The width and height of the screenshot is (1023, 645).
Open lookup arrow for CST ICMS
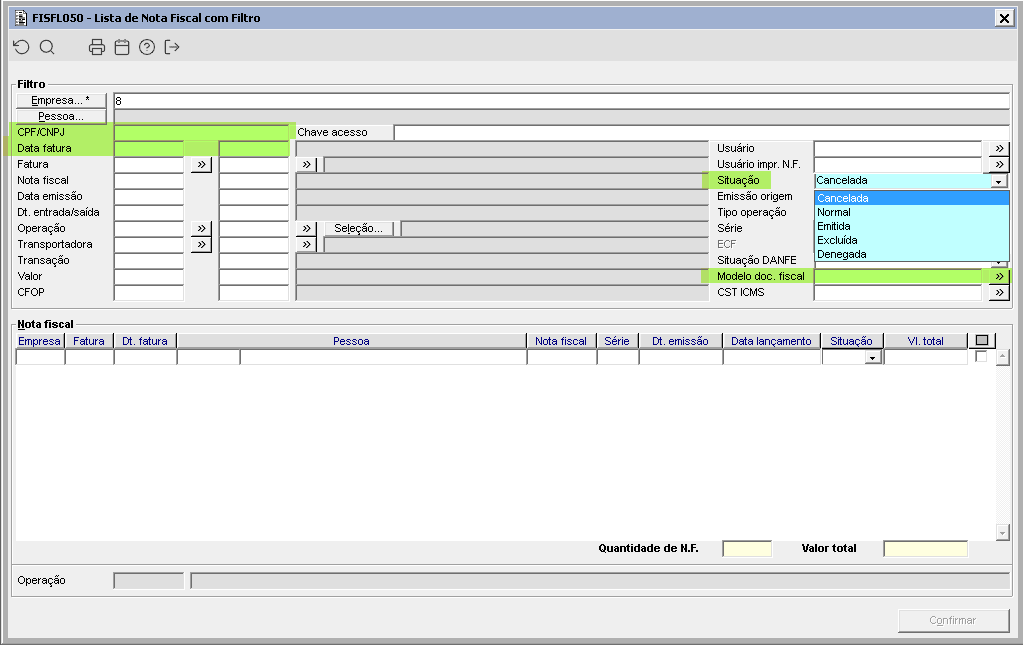(999, 293)
